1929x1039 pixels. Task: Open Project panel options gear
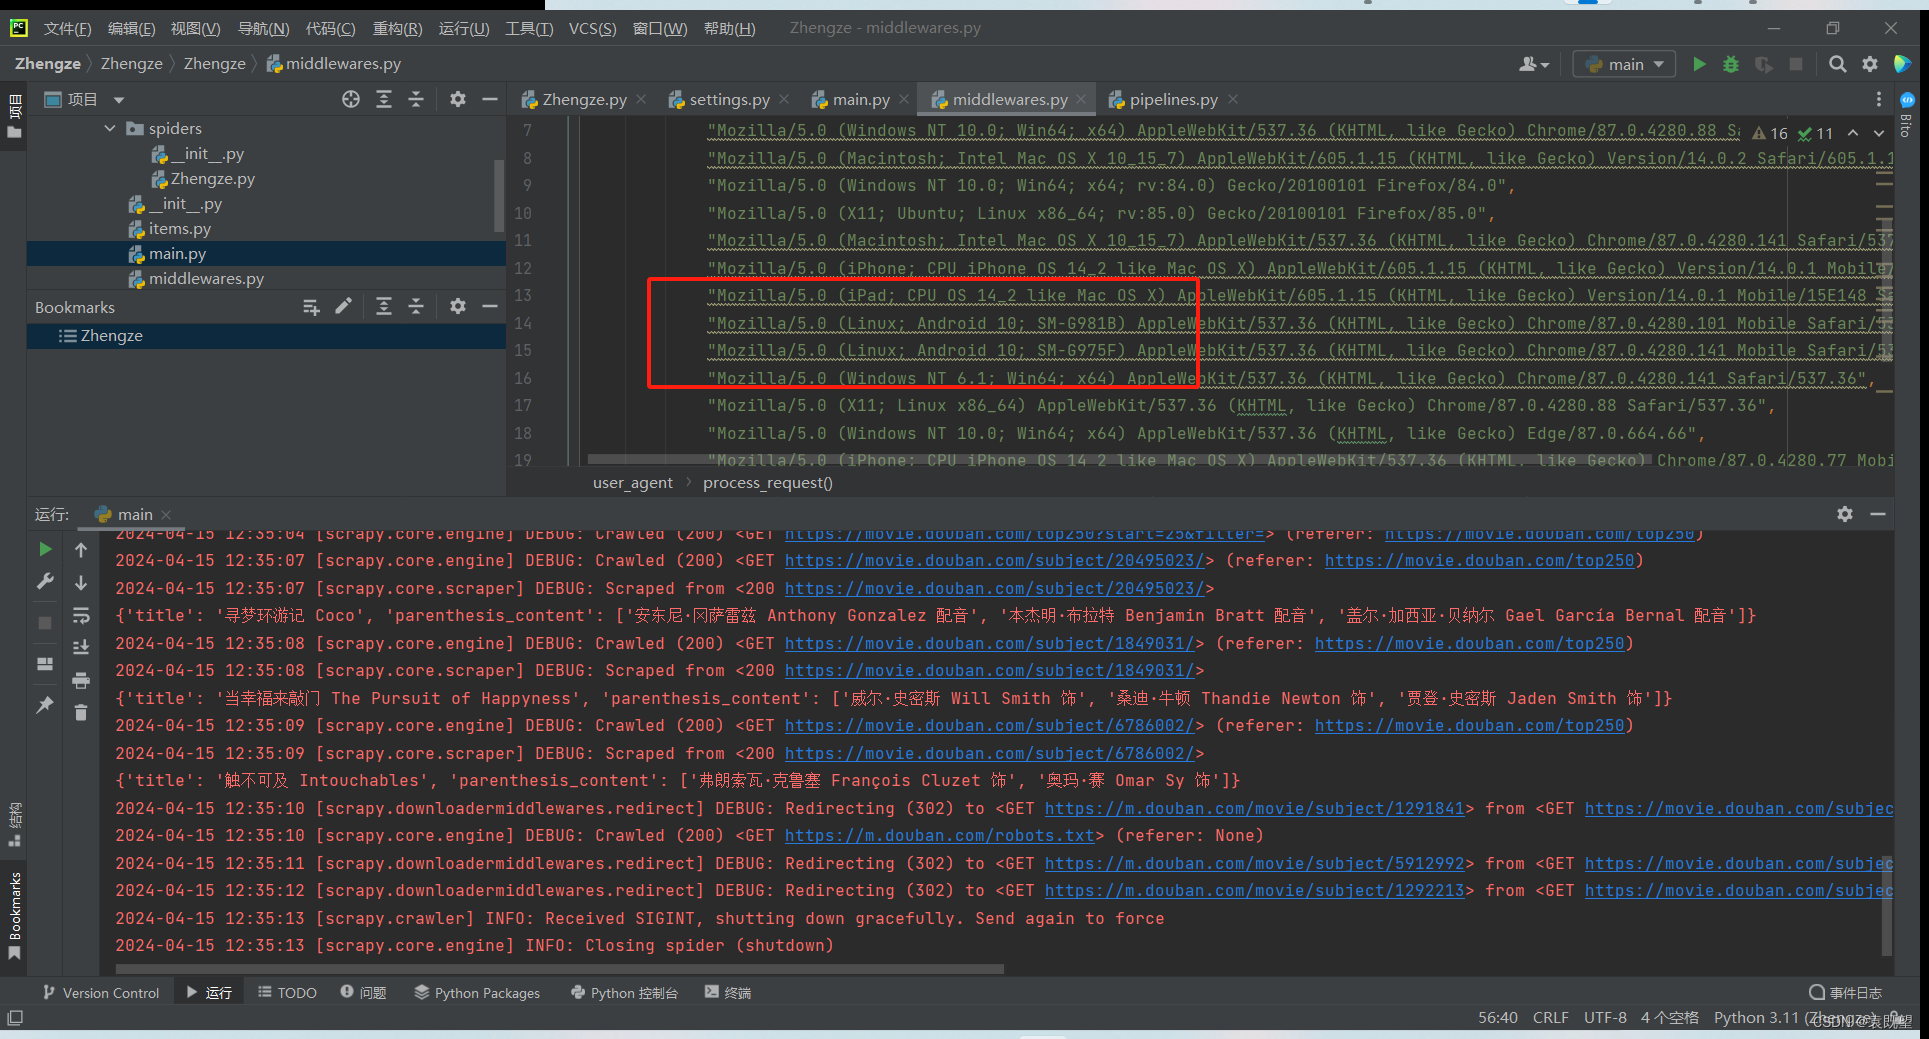[458, 99]
